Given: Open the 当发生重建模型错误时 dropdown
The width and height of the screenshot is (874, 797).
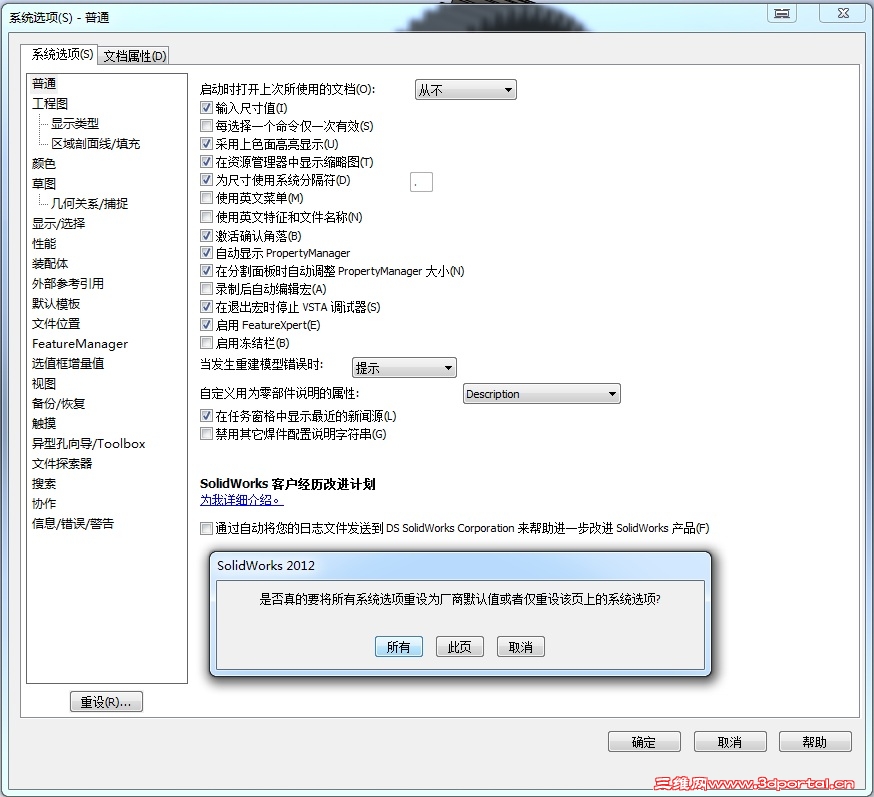Looking at the screenshot, I should [x=404, y=368].
